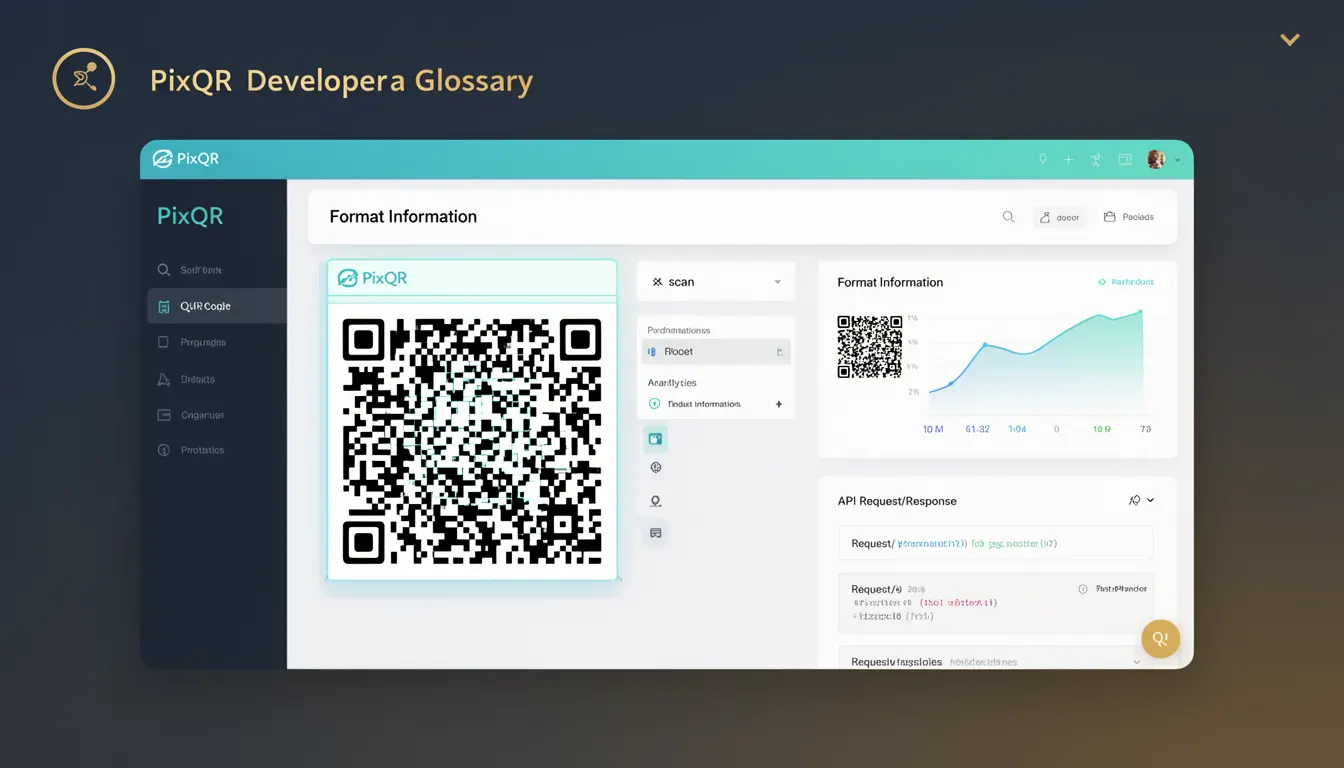Expand the caret next to the user avatar
Viewport: 1344px width, 768px height.
pyautogui.click(x=1177, y=160)
